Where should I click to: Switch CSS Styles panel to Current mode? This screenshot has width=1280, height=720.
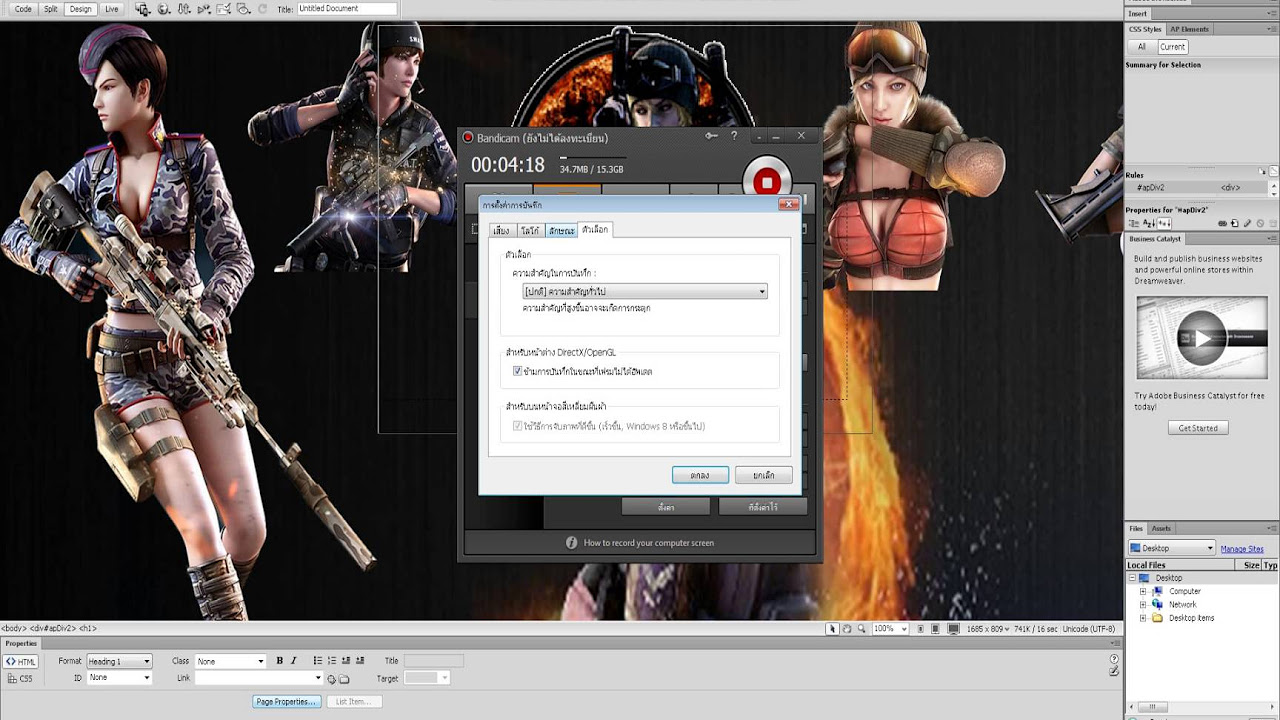pos(1172,47)
